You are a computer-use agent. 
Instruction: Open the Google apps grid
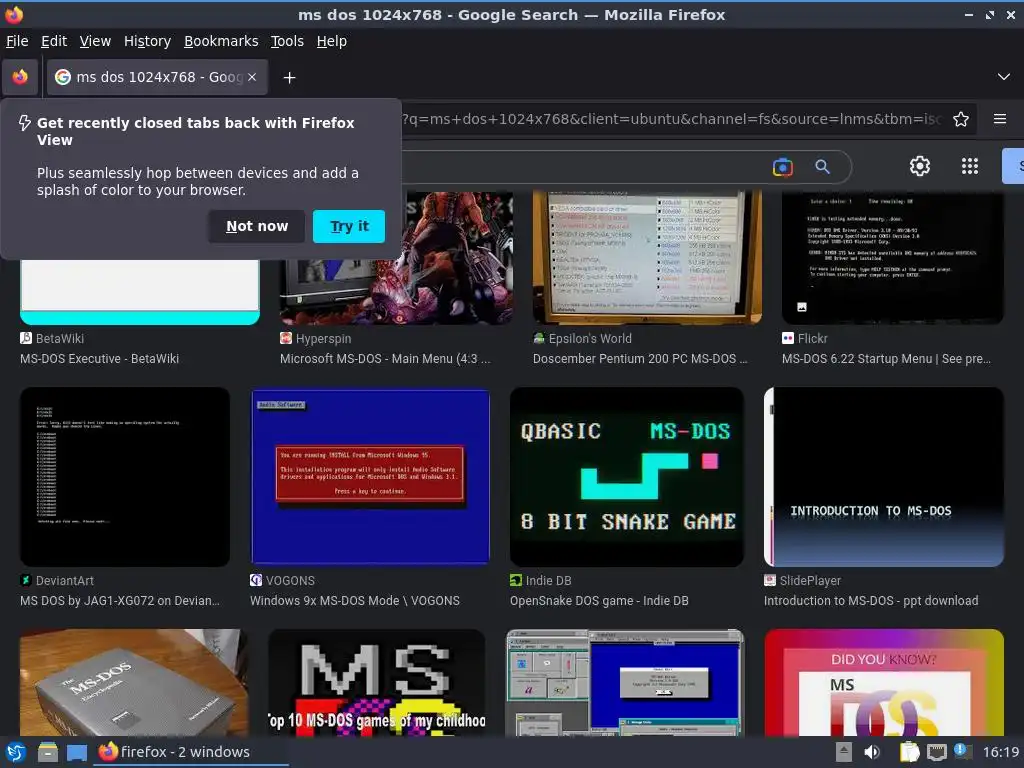click(970, 166)
